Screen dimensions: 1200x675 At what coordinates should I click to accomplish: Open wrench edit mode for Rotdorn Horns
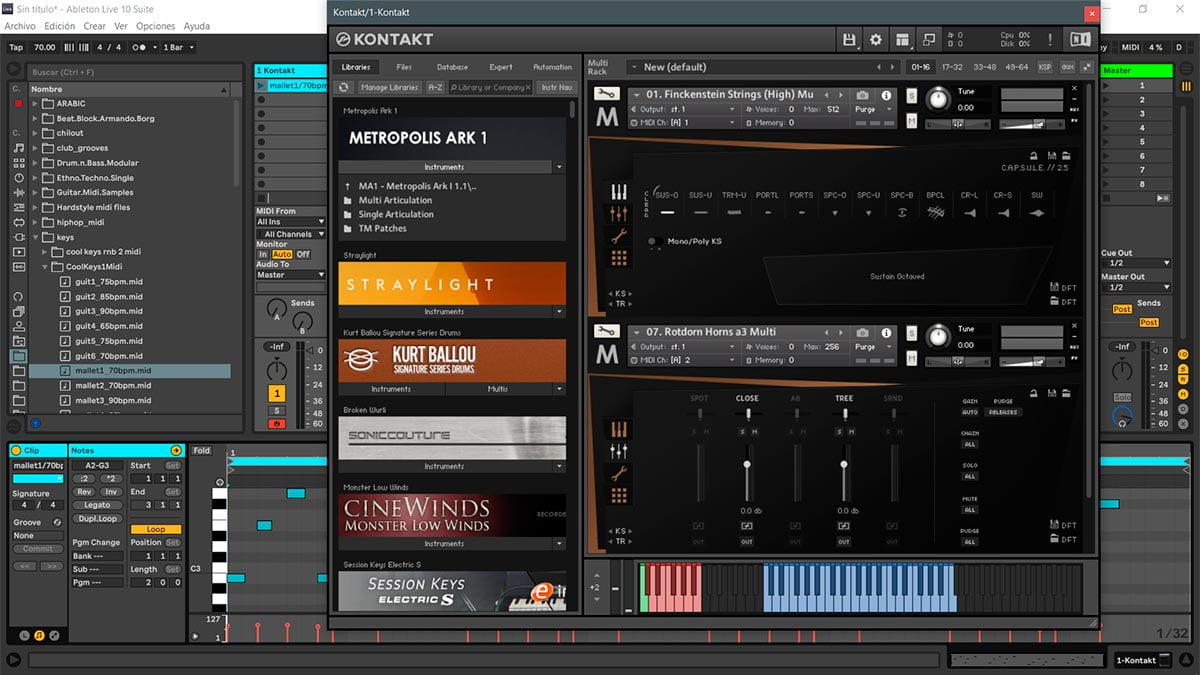[x=606, y=331]
